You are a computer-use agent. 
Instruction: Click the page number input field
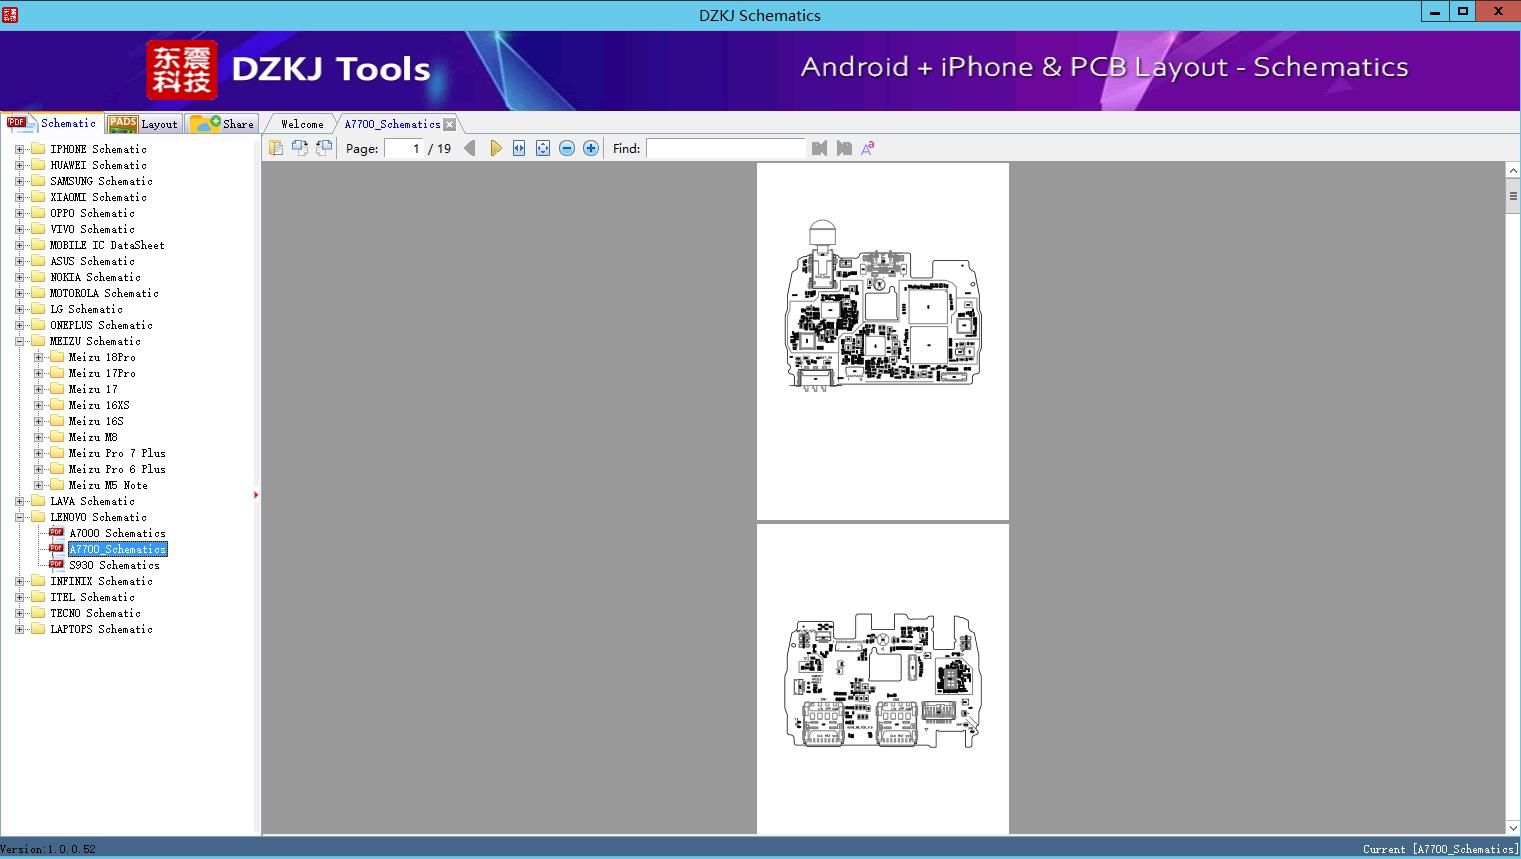(x=404, y=148)
